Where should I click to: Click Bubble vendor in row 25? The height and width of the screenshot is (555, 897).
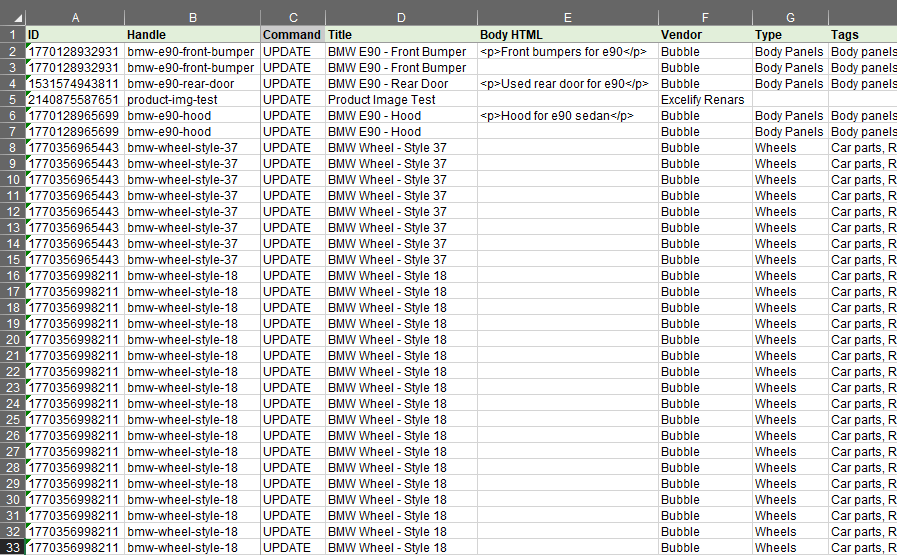click(x=705, y=420)
